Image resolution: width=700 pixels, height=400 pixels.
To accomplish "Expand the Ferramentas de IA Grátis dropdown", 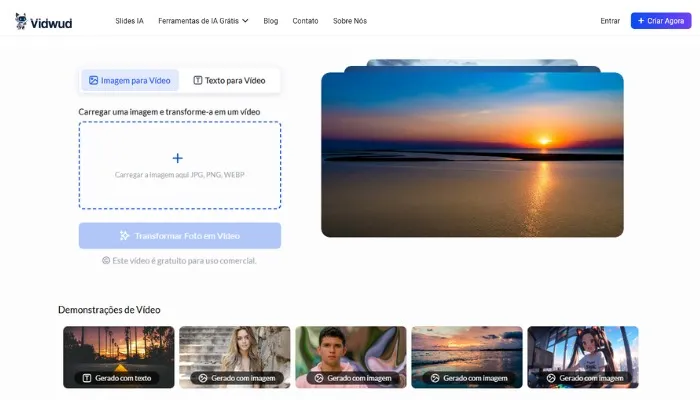I will (x=203, y=20).
